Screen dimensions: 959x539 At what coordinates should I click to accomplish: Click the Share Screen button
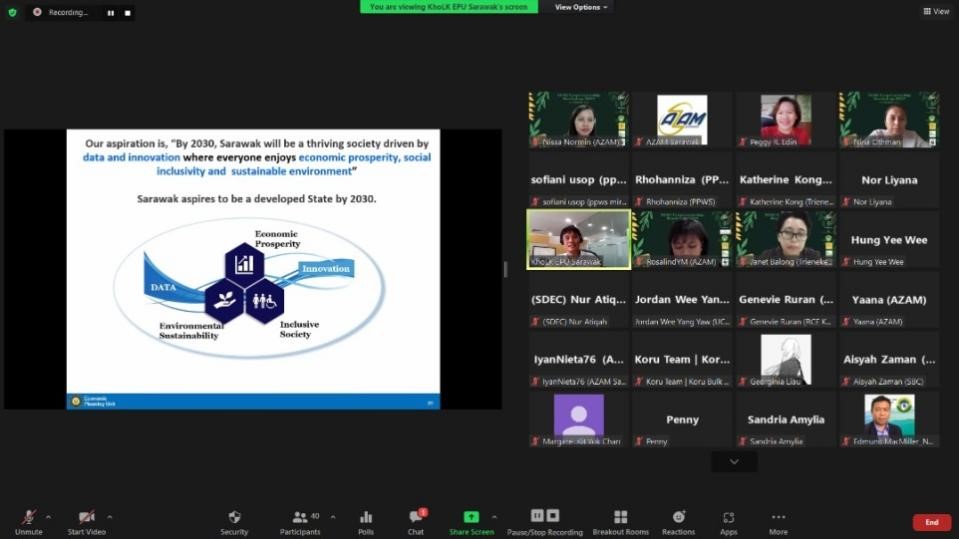[x=471, y=521]
